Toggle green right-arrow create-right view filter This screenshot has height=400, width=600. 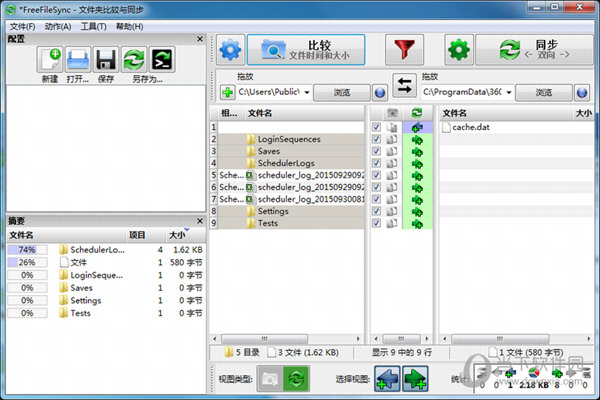pos(415,379)
